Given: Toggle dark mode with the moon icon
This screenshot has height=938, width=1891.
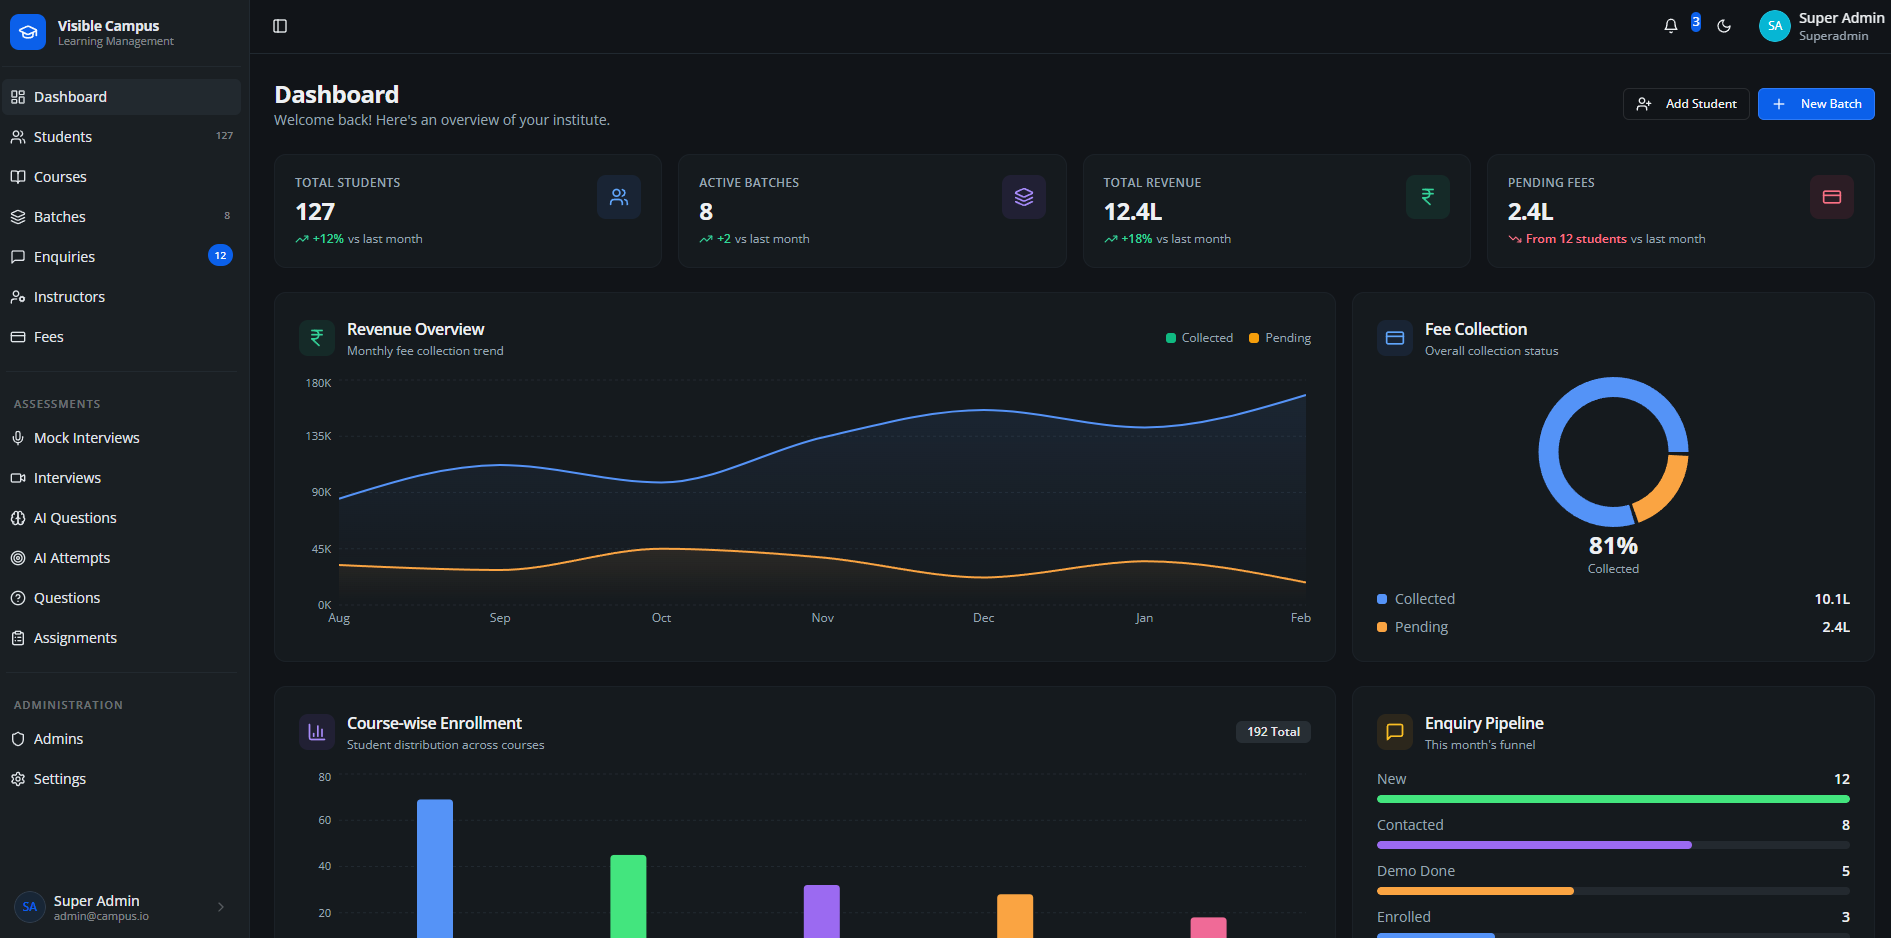Looking at the screenshot, I should pyautogui.click(x=1724, y=26).
